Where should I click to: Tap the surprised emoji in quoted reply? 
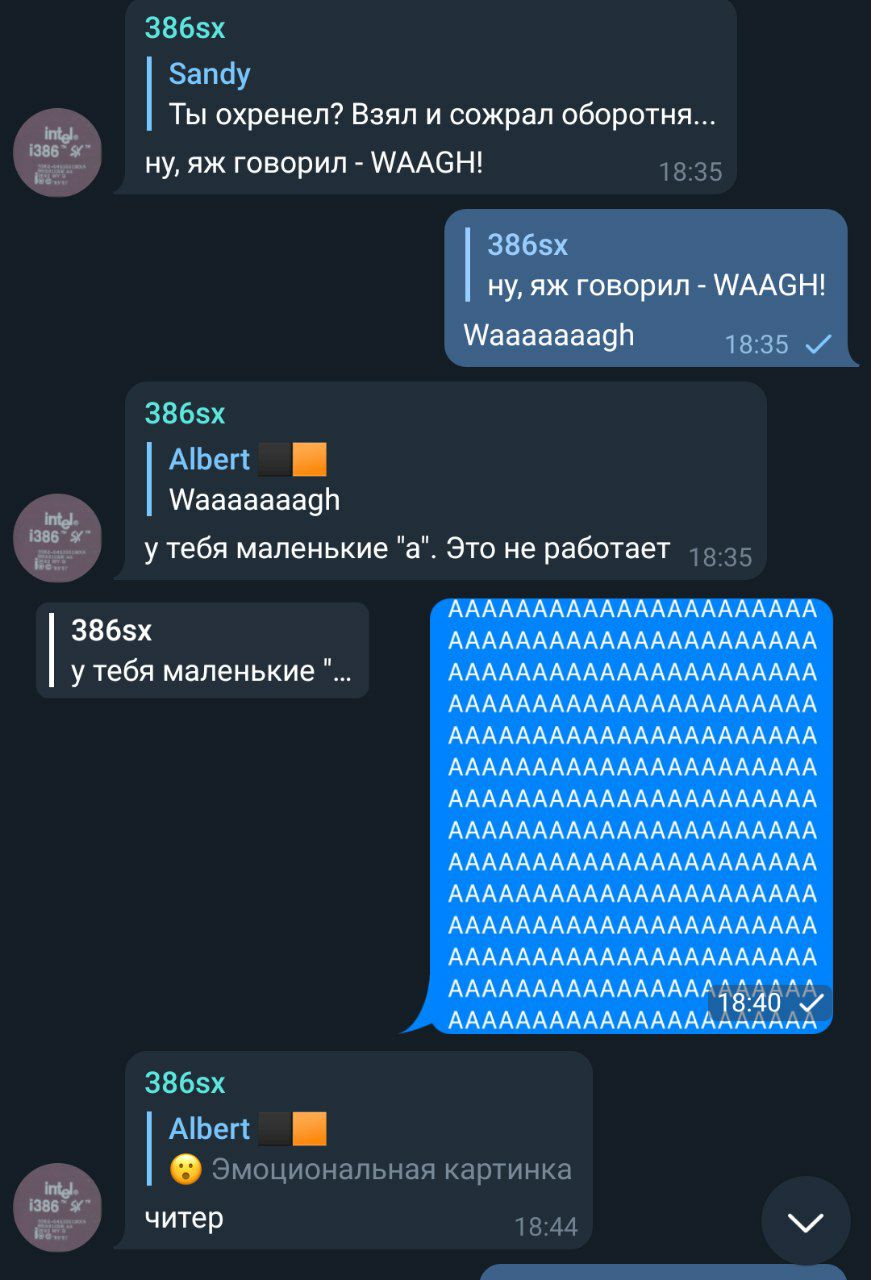(x=185, y=1169)
